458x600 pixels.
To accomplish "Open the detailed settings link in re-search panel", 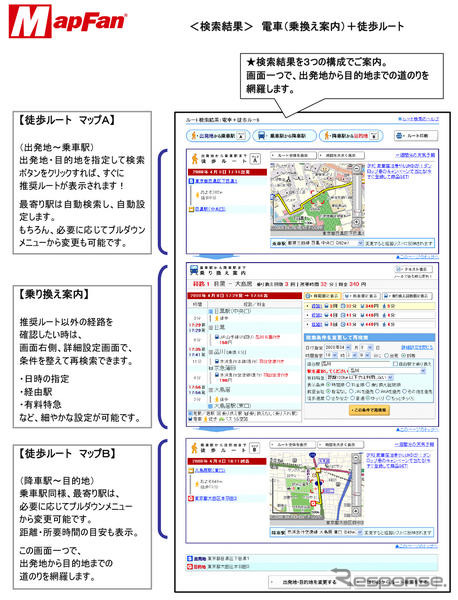I will click(417, 347).
